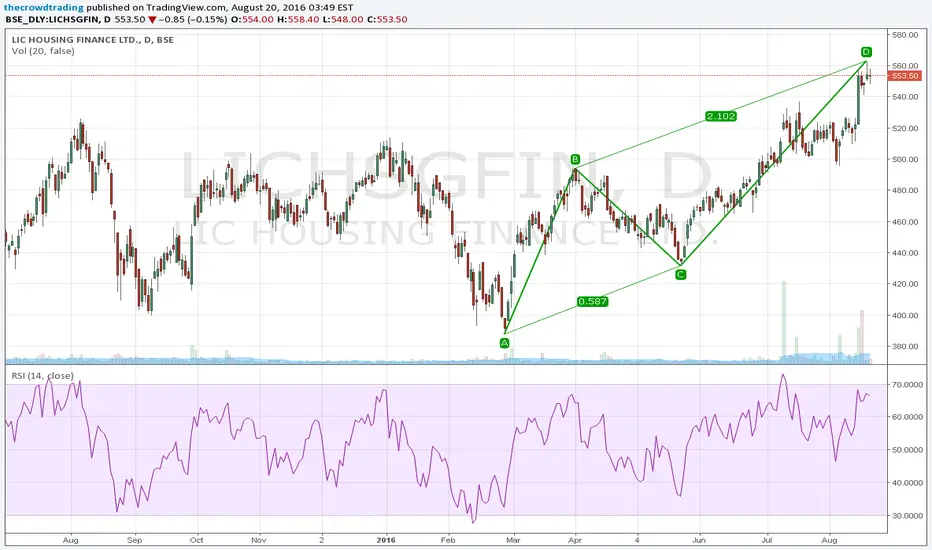Click the L:548.00 low value
932x550 pixels.
tap(343, 19)
